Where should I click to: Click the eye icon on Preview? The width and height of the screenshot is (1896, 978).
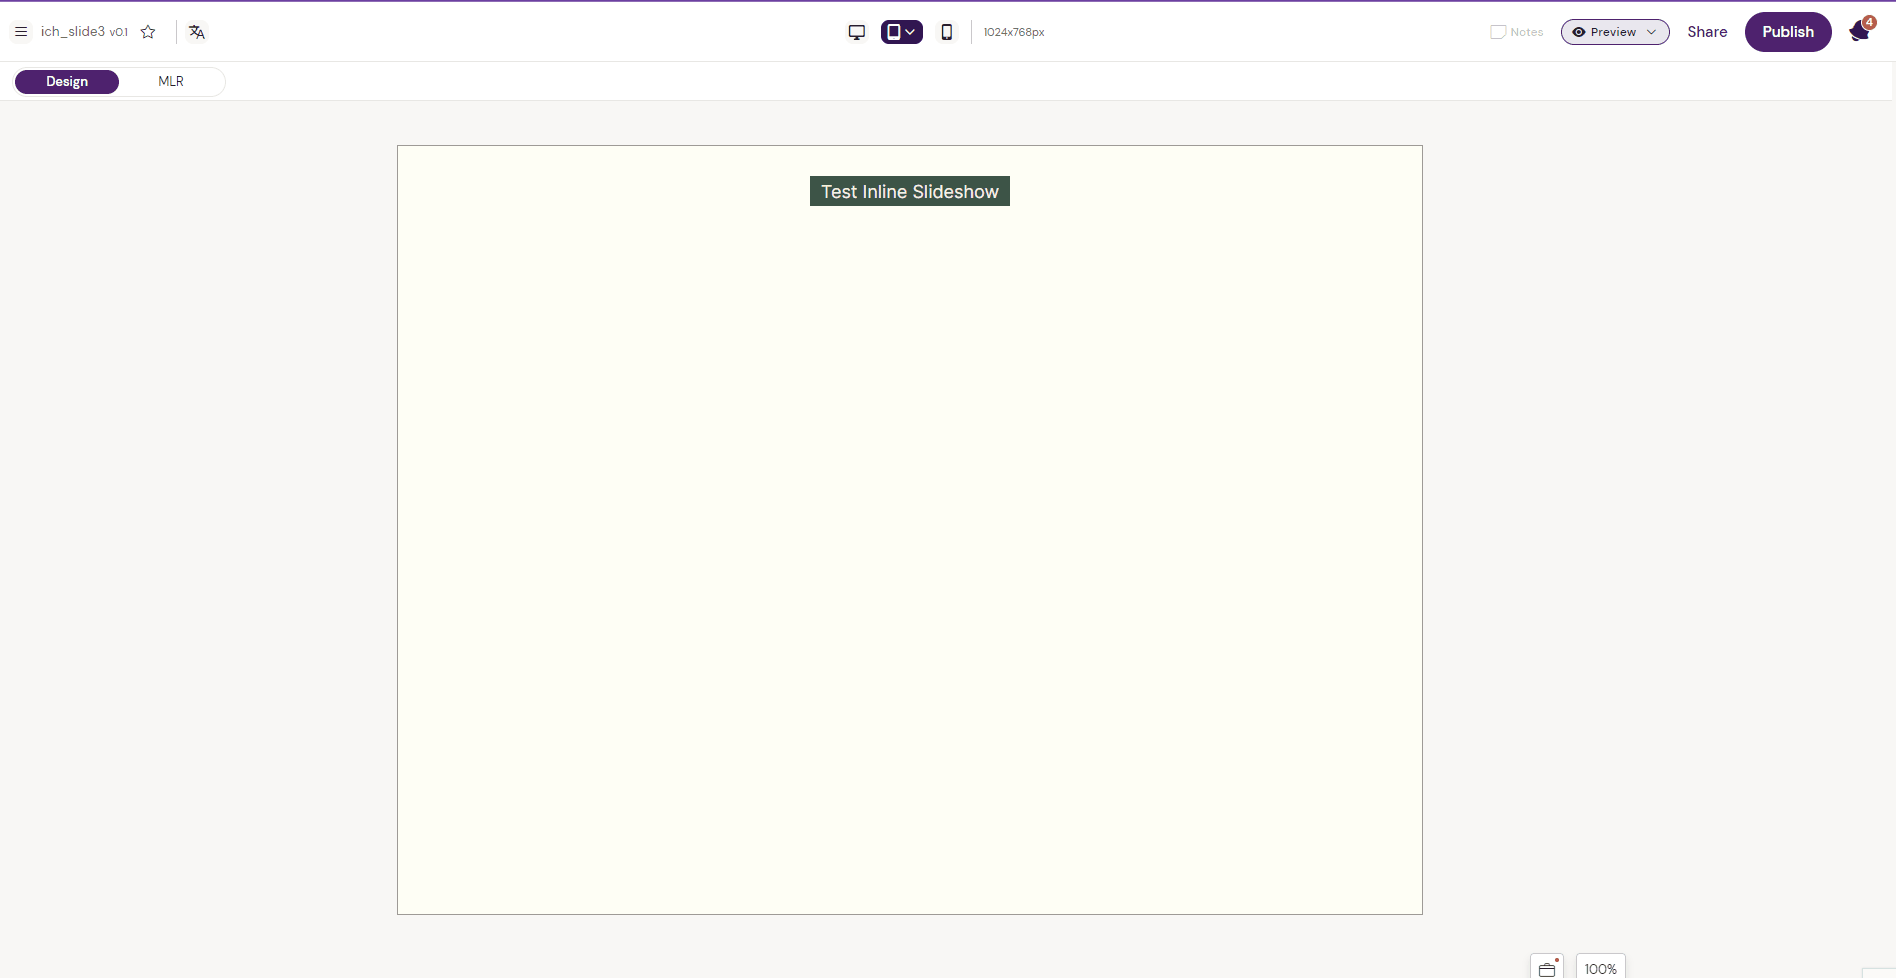1578,31
